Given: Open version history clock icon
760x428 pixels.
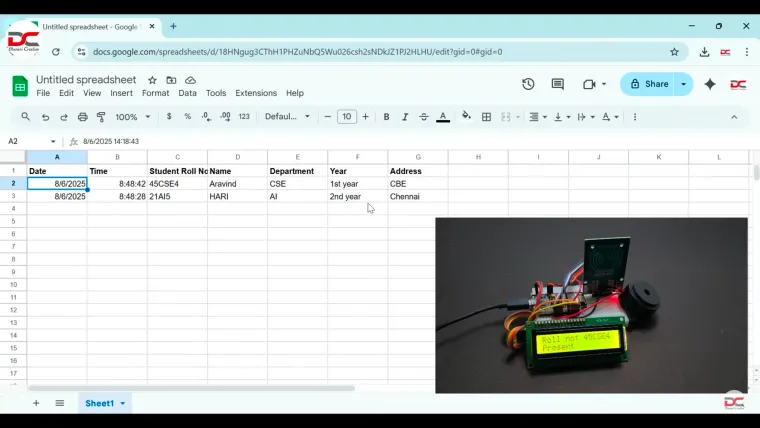Looking at the screenshot, I should pyautogui.click(x=528, y=84).
